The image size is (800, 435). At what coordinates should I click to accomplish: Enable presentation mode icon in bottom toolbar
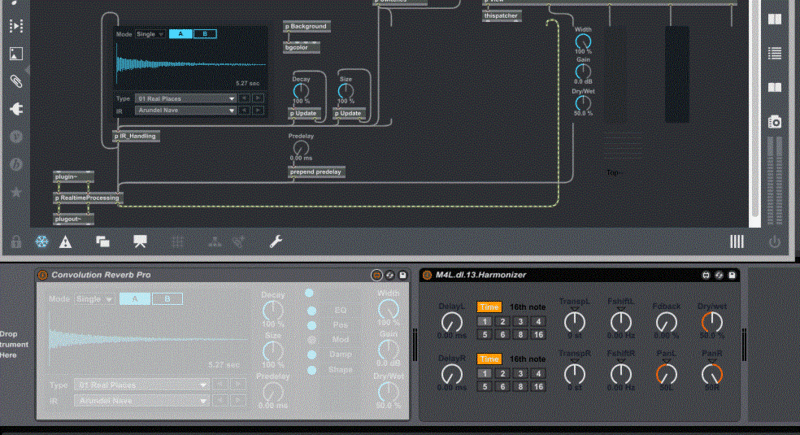(140, 241)
